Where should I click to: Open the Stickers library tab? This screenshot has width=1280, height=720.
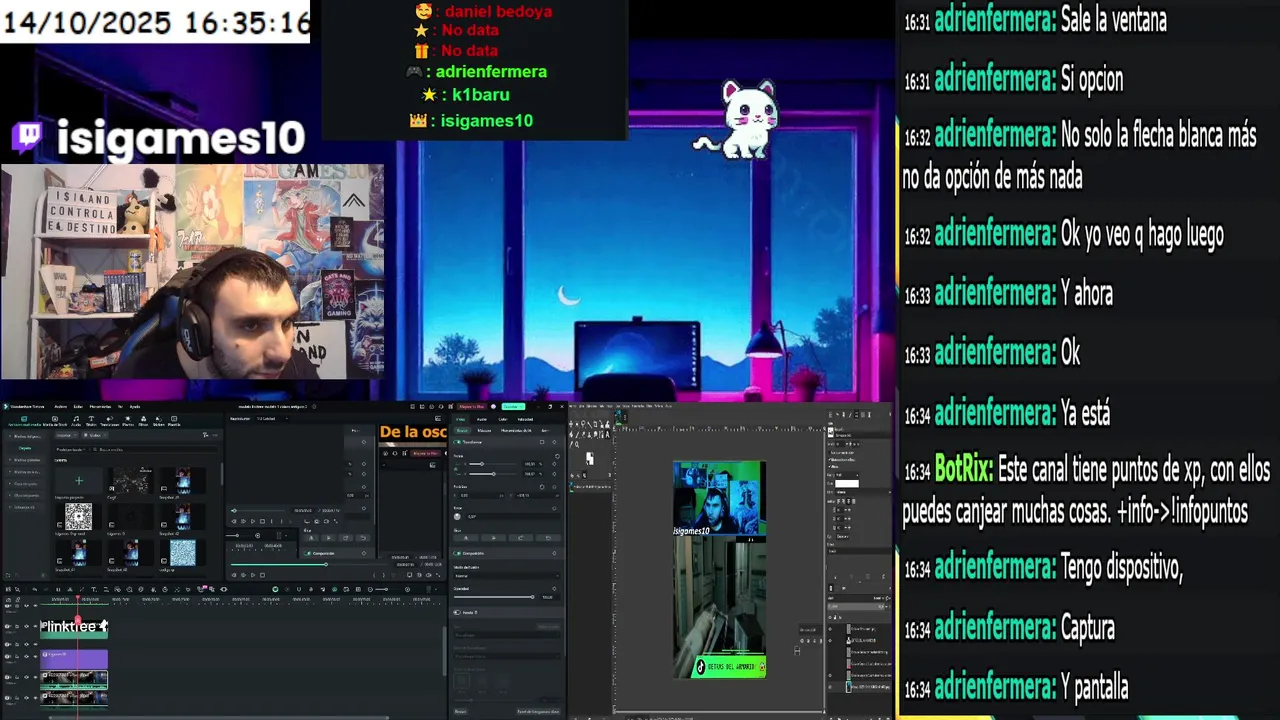tap(159, 421)
